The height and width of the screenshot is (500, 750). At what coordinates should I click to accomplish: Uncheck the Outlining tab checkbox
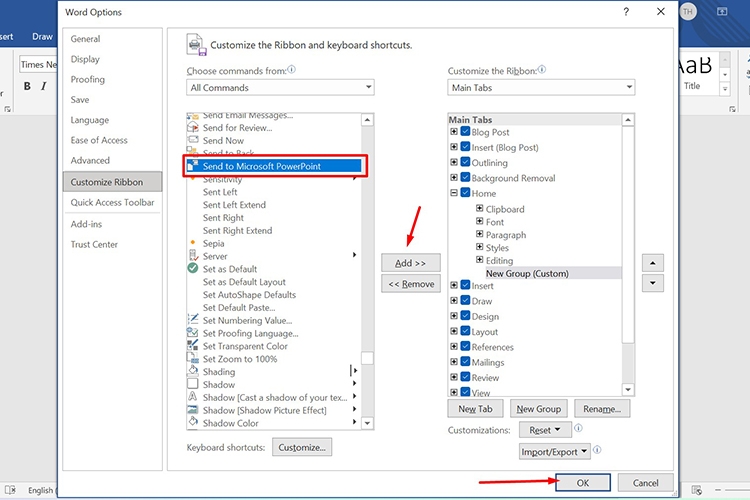(465, 162)
